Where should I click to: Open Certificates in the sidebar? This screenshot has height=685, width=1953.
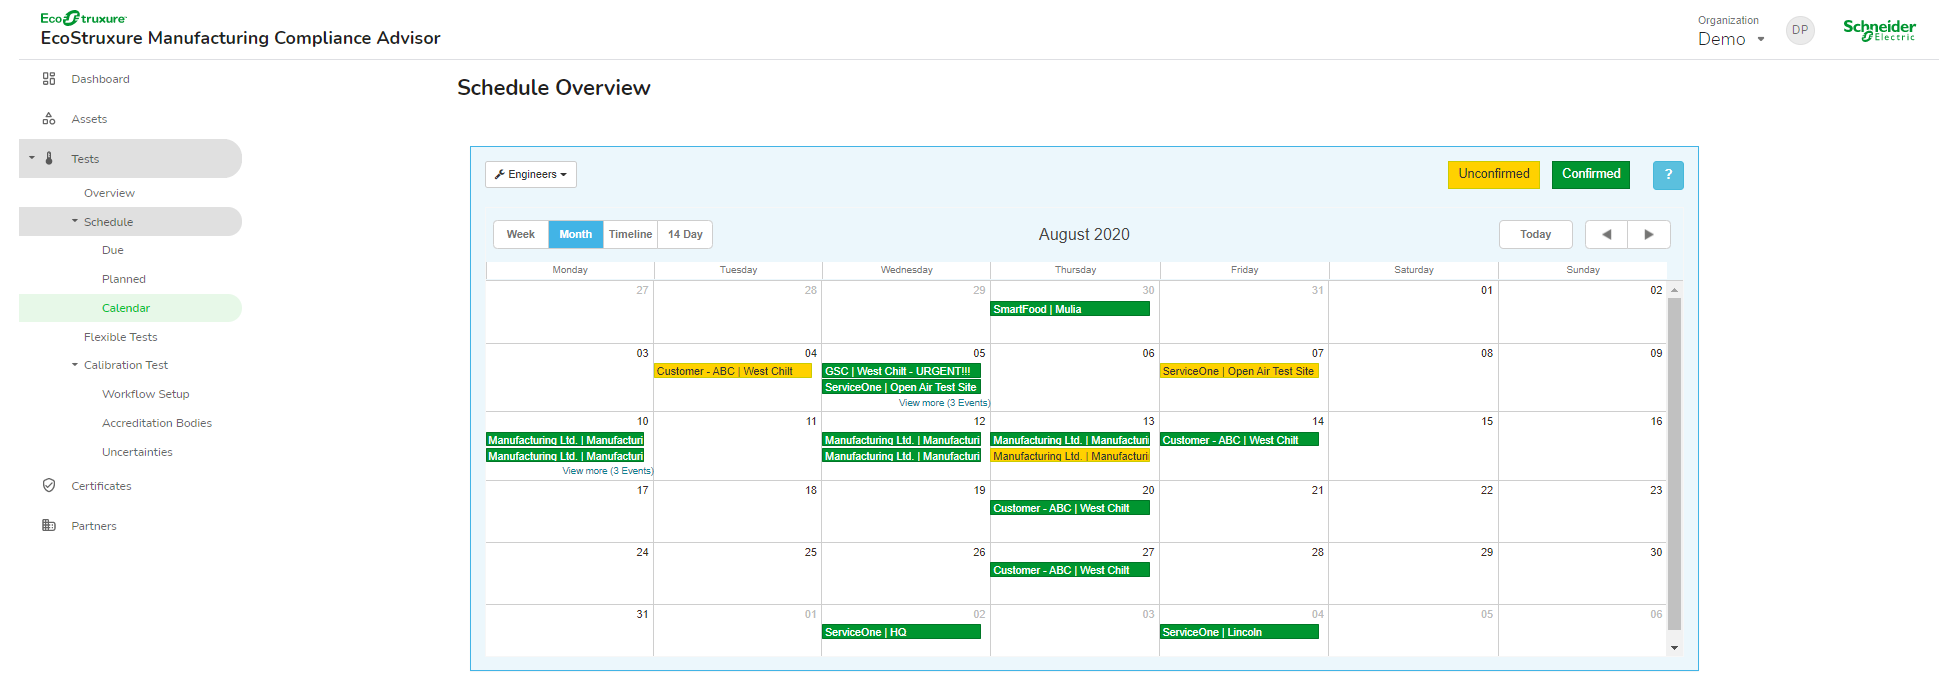pos(101,486)
